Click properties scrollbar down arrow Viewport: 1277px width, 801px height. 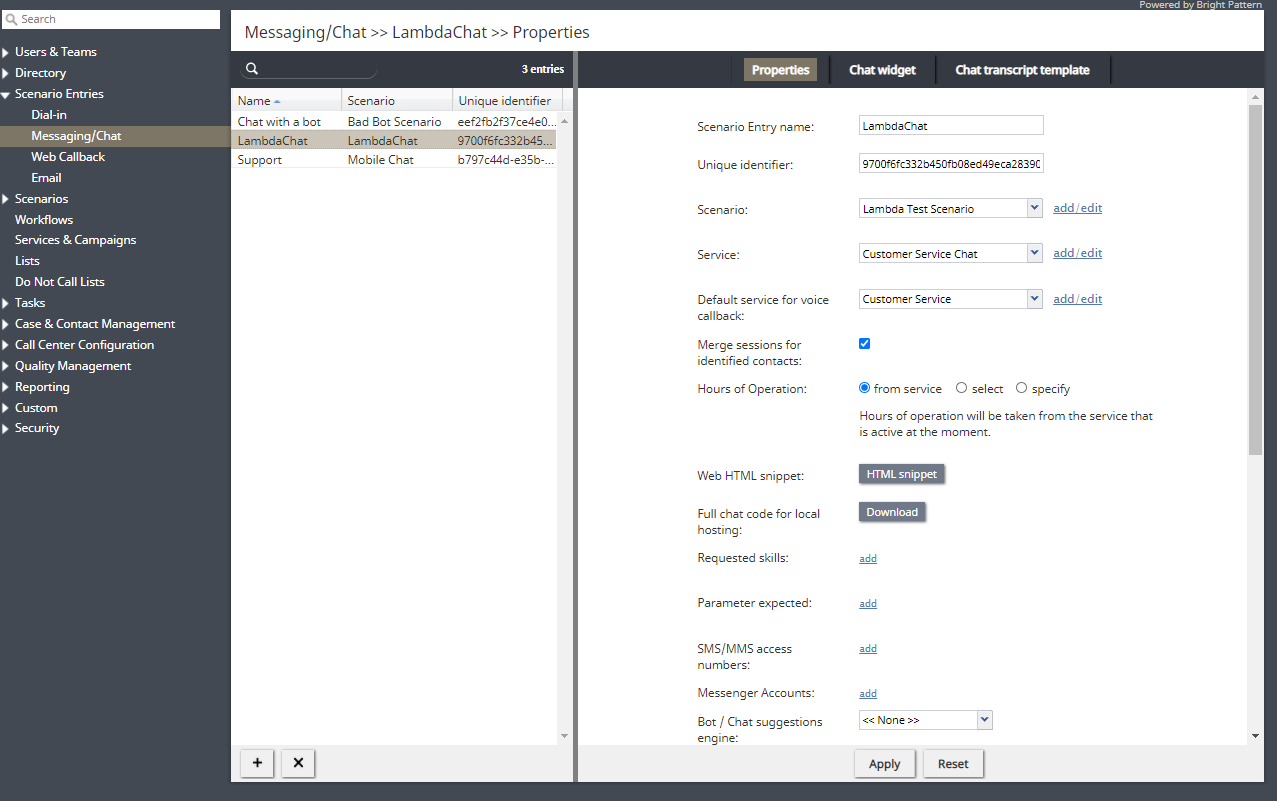click(x=1256, y=736)
